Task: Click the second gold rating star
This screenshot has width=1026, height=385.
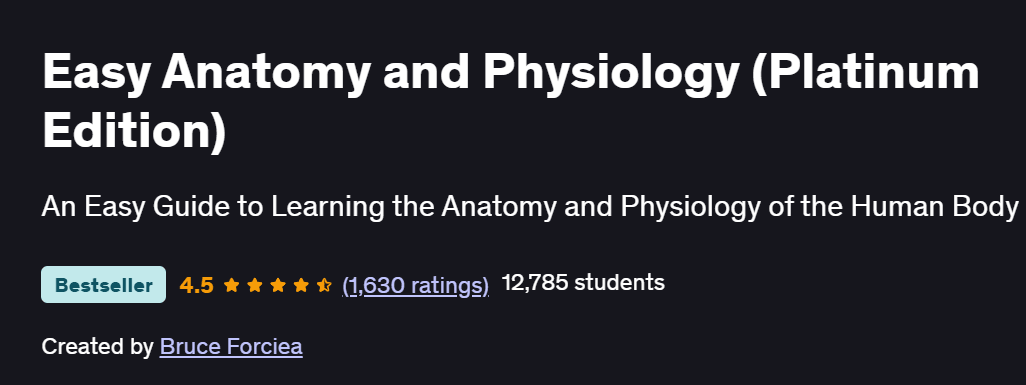Action: pos(255,285)
